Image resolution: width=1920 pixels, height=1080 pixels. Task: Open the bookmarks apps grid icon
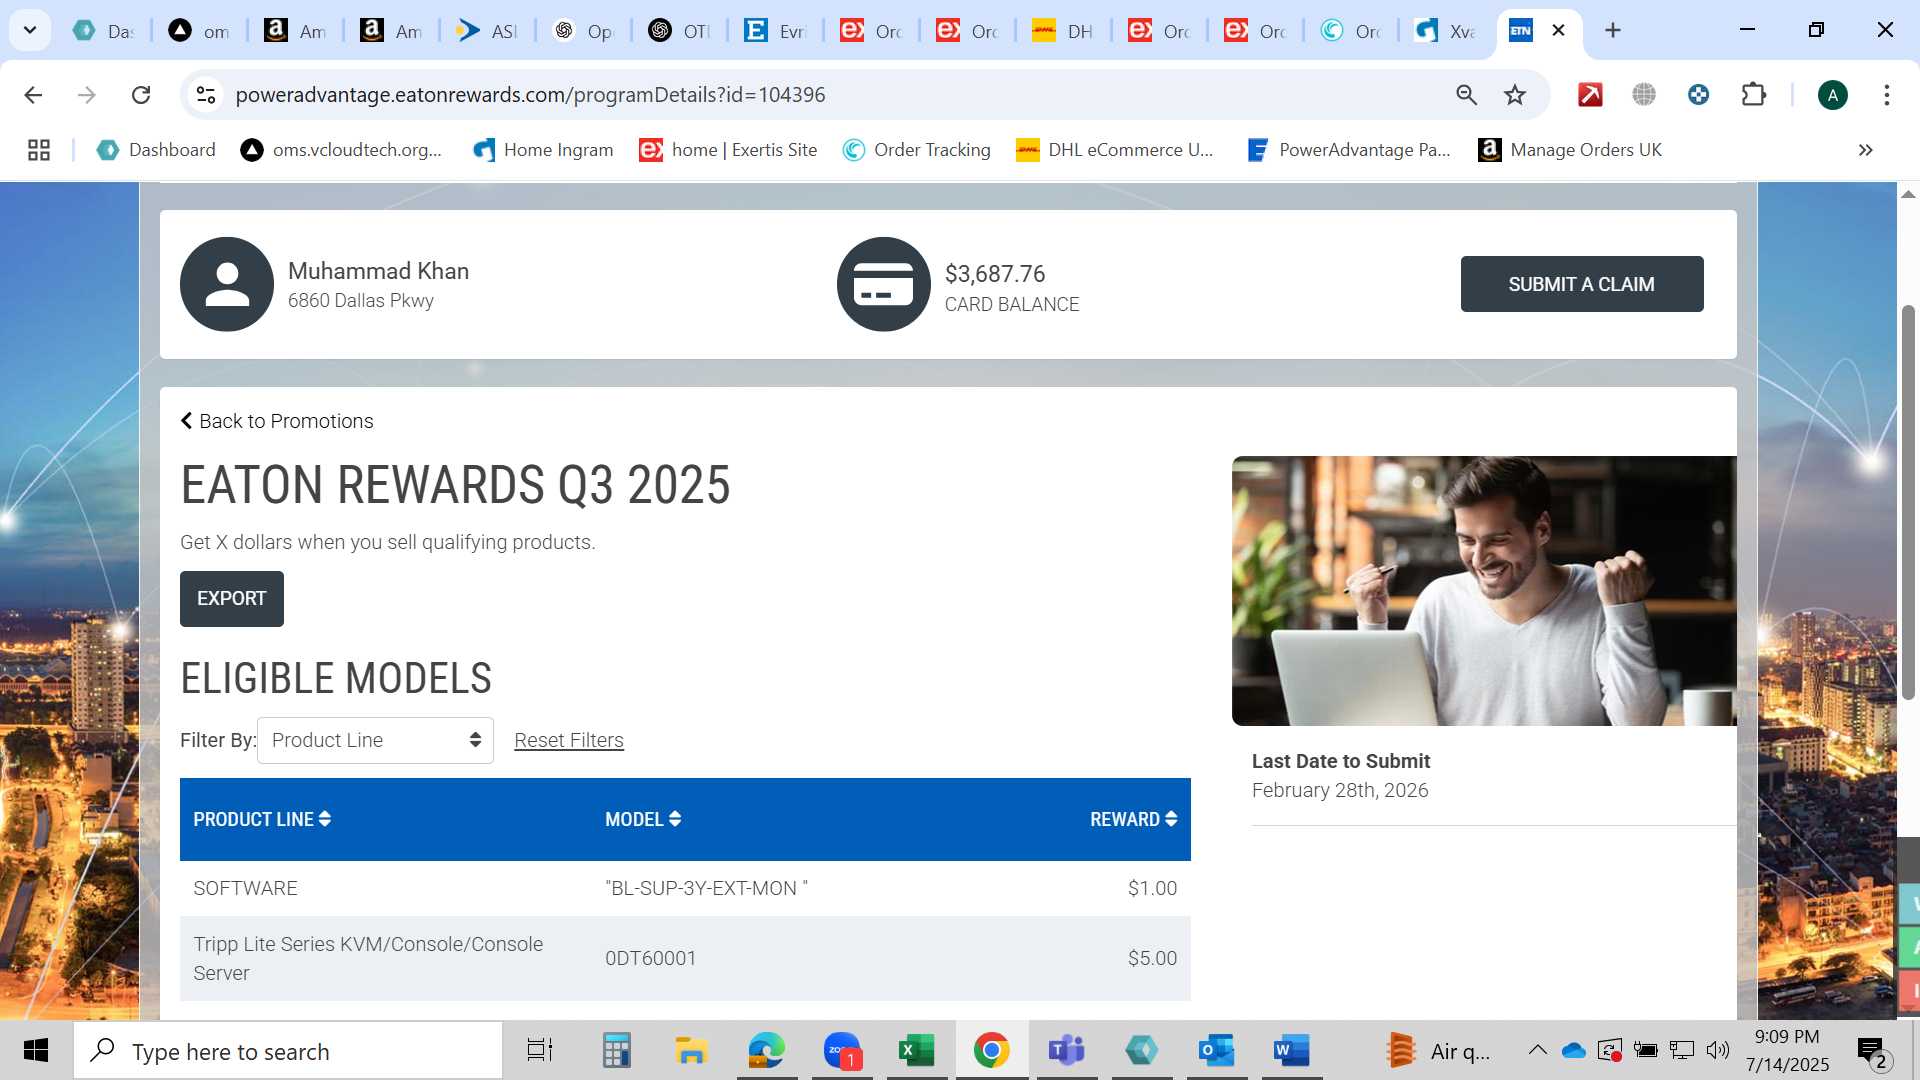39,150
